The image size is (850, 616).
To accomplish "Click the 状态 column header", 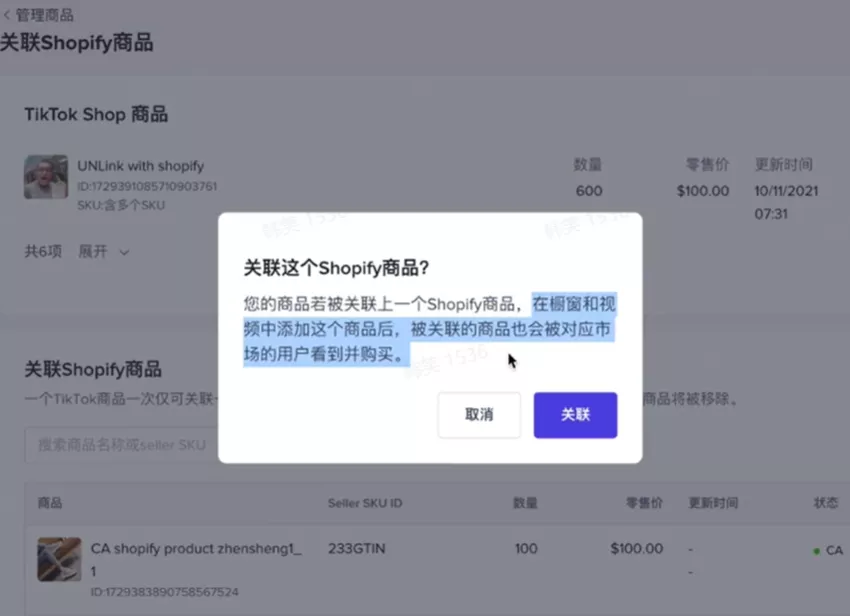I will pos(824,503).
